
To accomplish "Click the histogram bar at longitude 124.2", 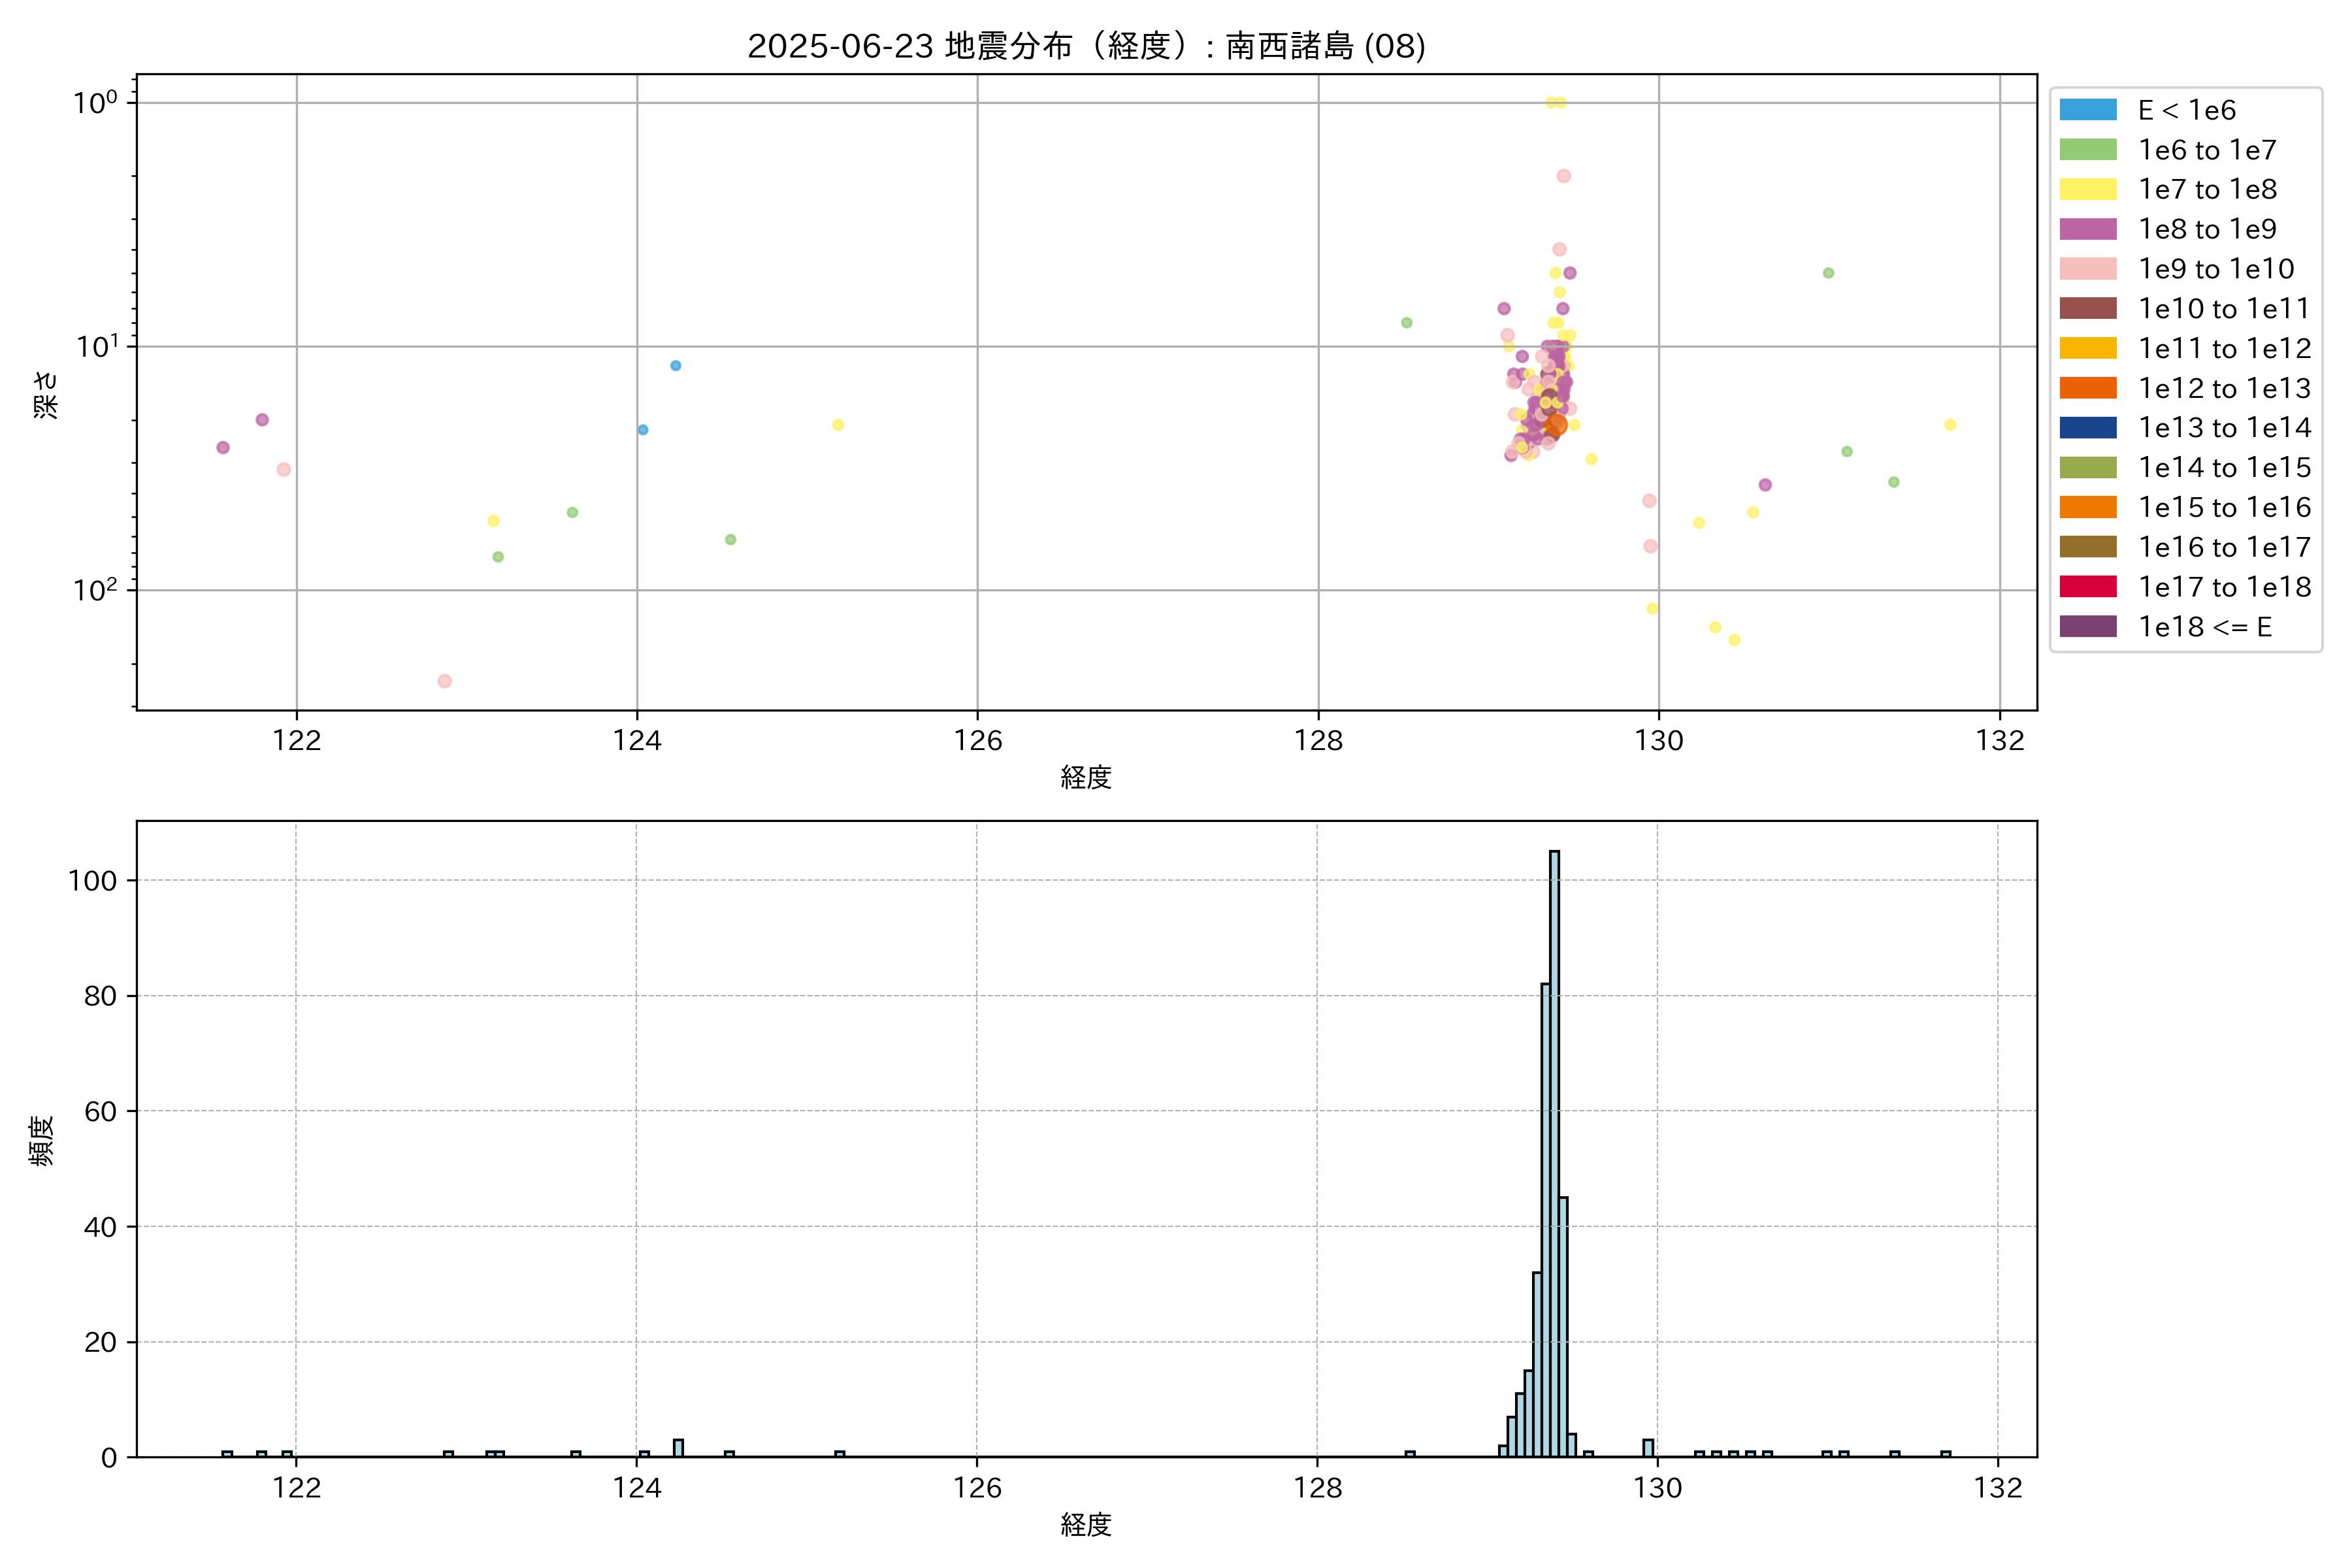I will [678, 1448].
